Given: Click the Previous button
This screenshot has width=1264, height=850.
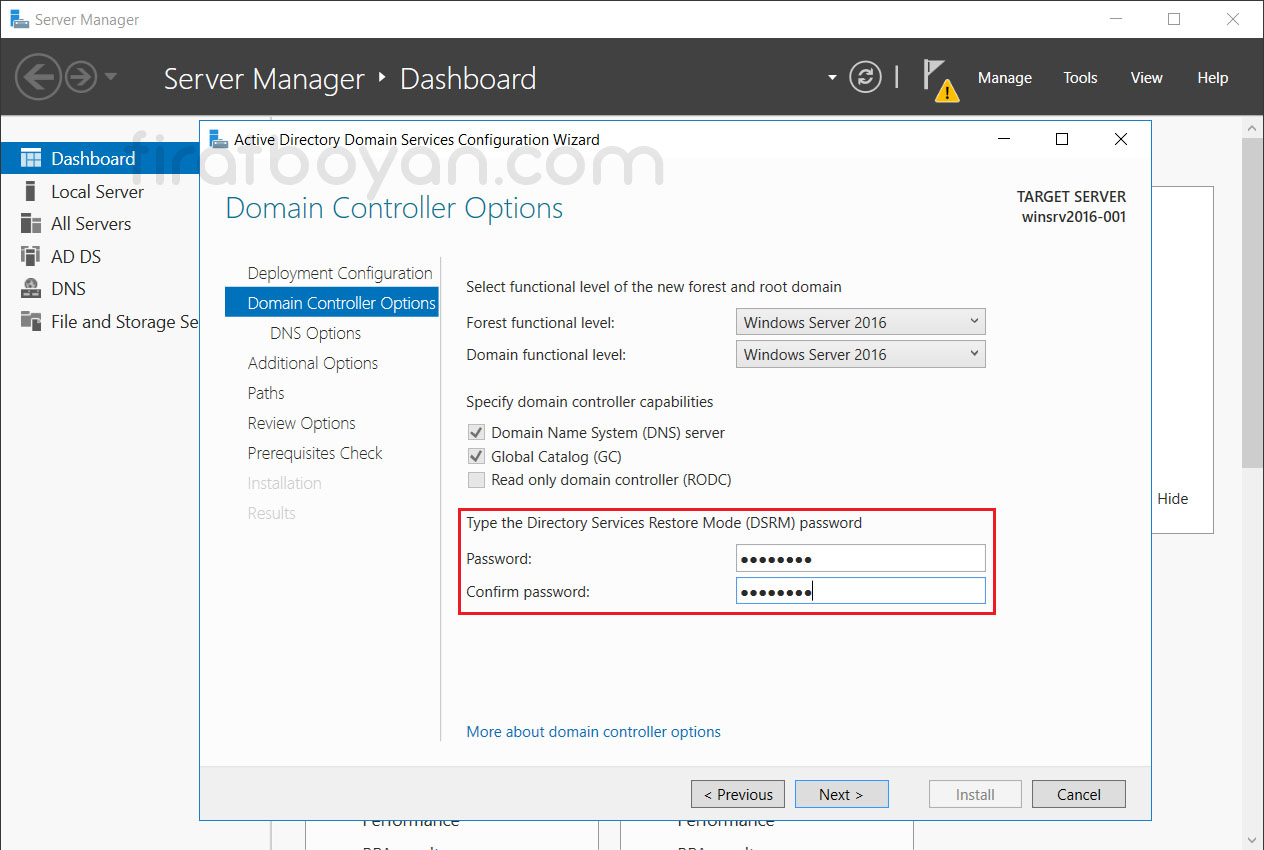Looking at the screenshot, I should 738,794.
